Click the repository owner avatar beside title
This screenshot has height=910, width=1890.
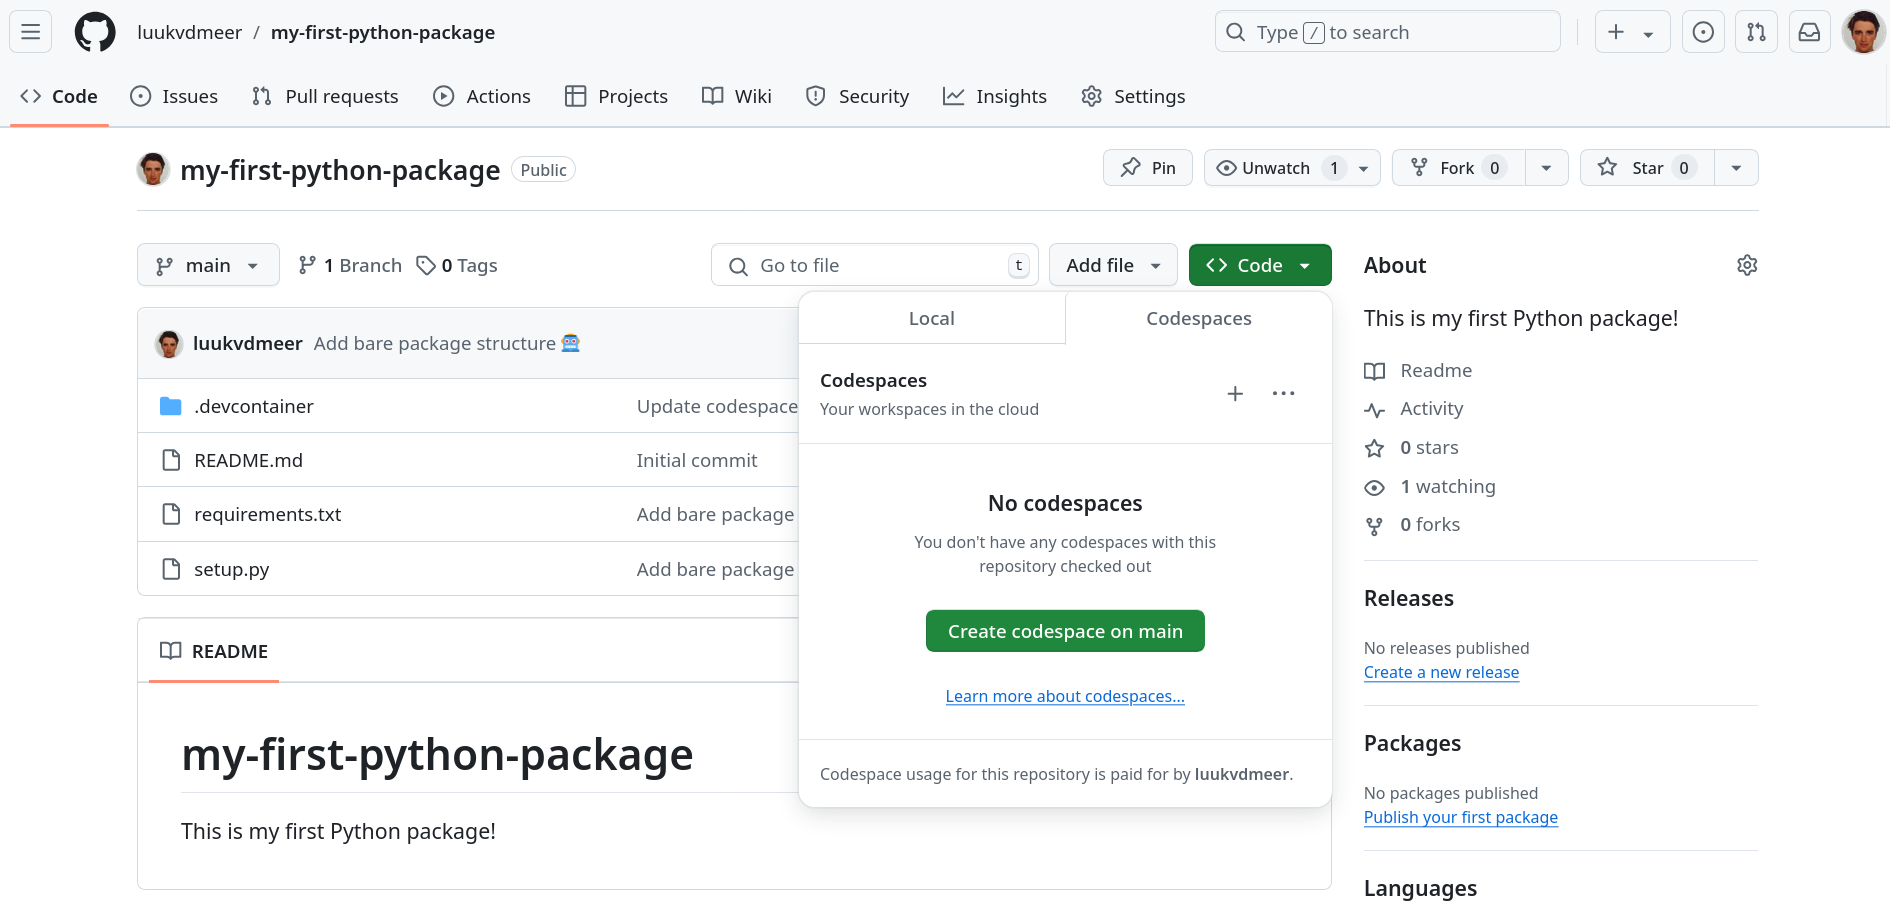pyautogui.click(x=153, y=169)
